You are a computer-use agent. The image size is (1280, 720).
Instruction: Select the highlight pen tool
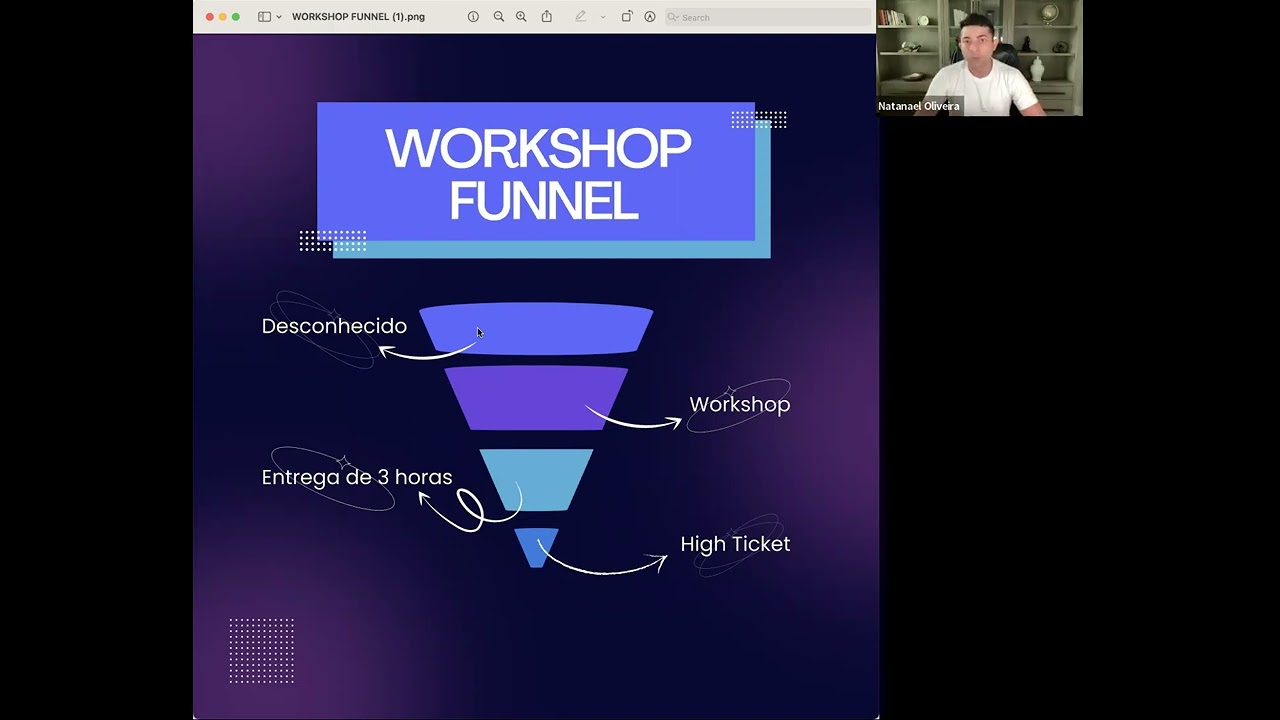(x=580, y=17)
